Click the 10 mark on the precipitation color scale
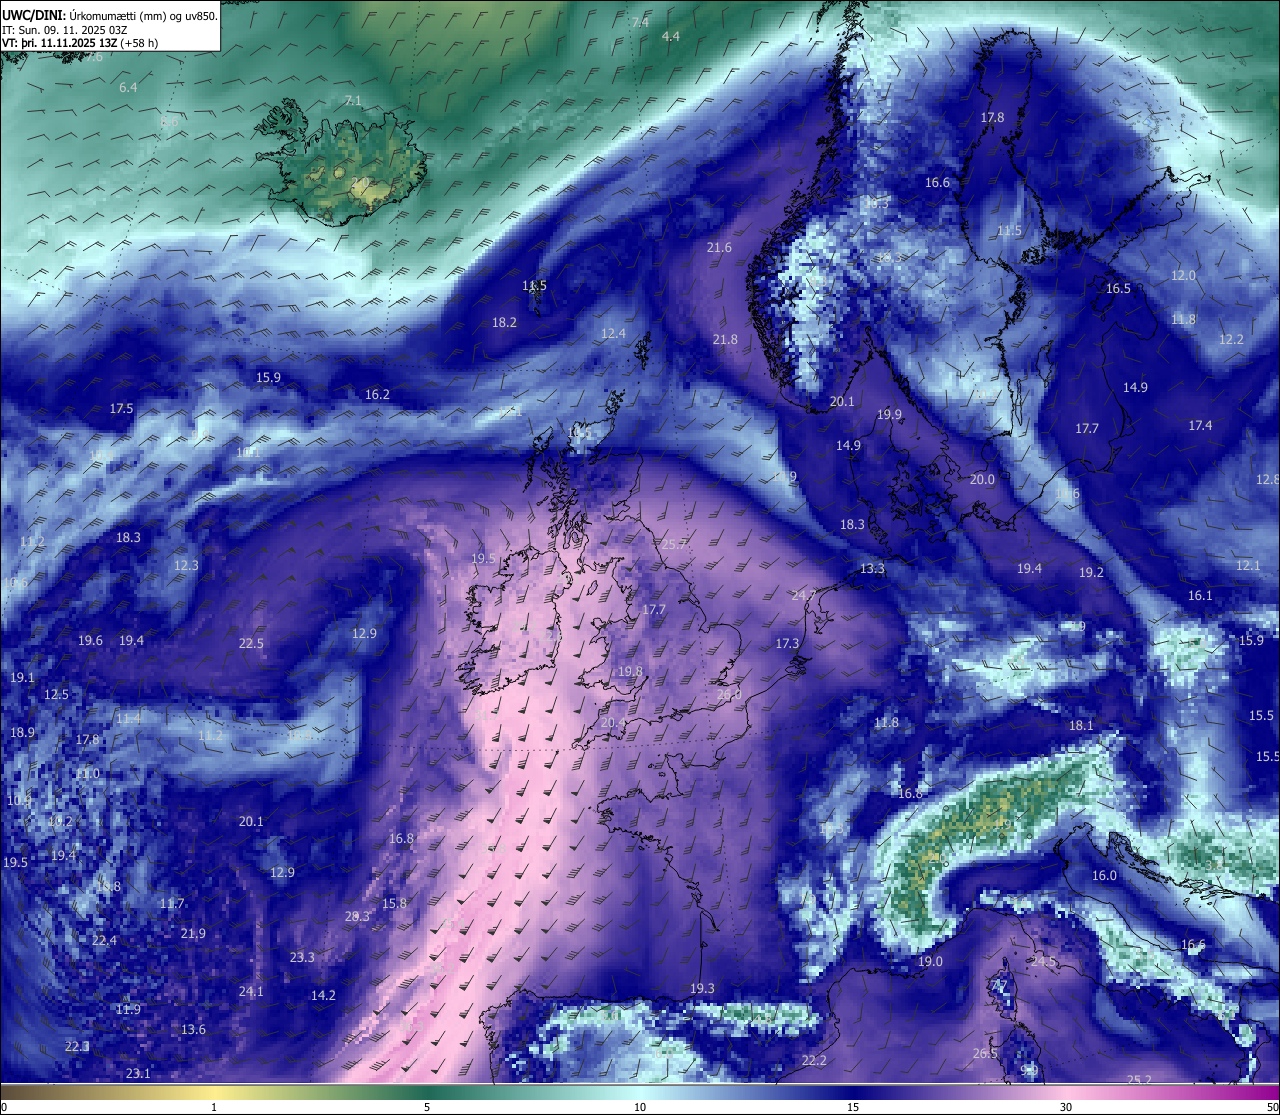This screenshot has height=1115, width=1280. (x=640, y=1107)
